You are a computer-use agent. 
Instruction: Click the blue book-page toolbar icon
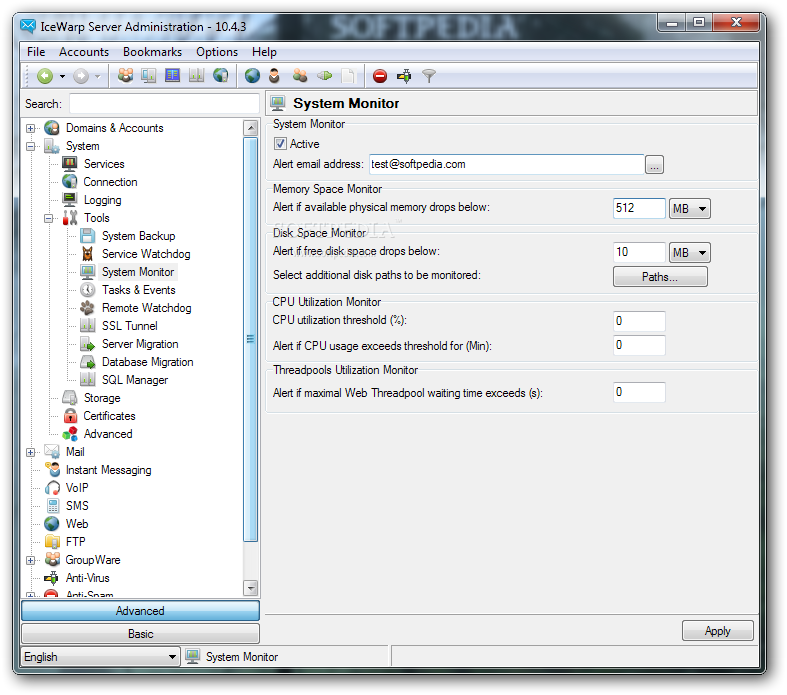pos(172,76)
